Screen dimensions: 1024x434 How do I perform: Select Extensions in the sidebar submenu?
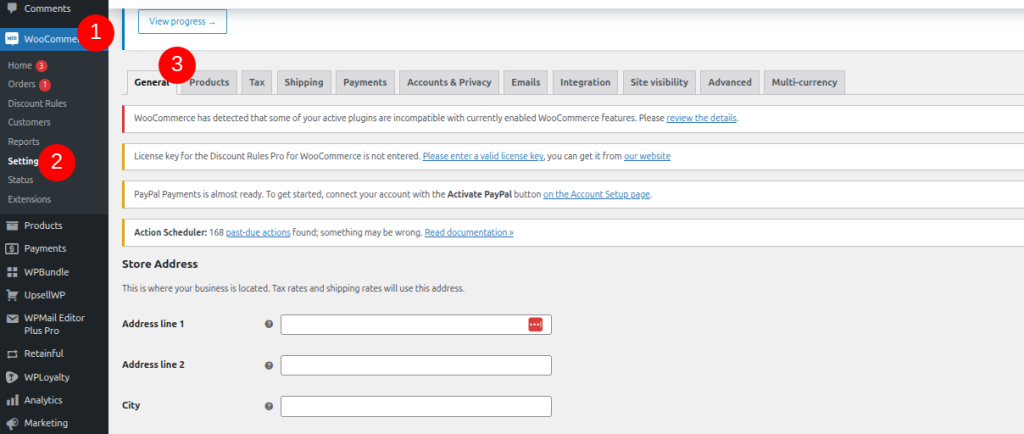click(x=29, y=199)
